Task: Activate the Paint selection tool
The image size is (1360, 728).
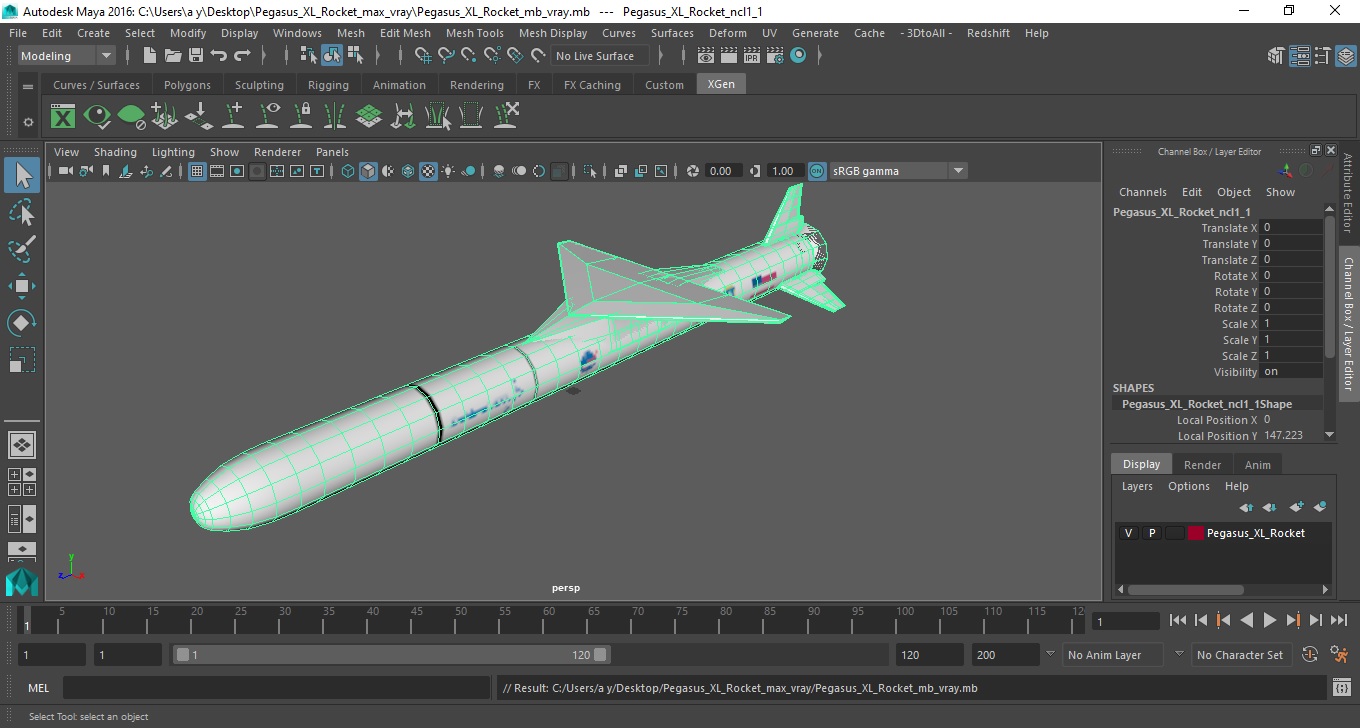Action: (22, 249)
